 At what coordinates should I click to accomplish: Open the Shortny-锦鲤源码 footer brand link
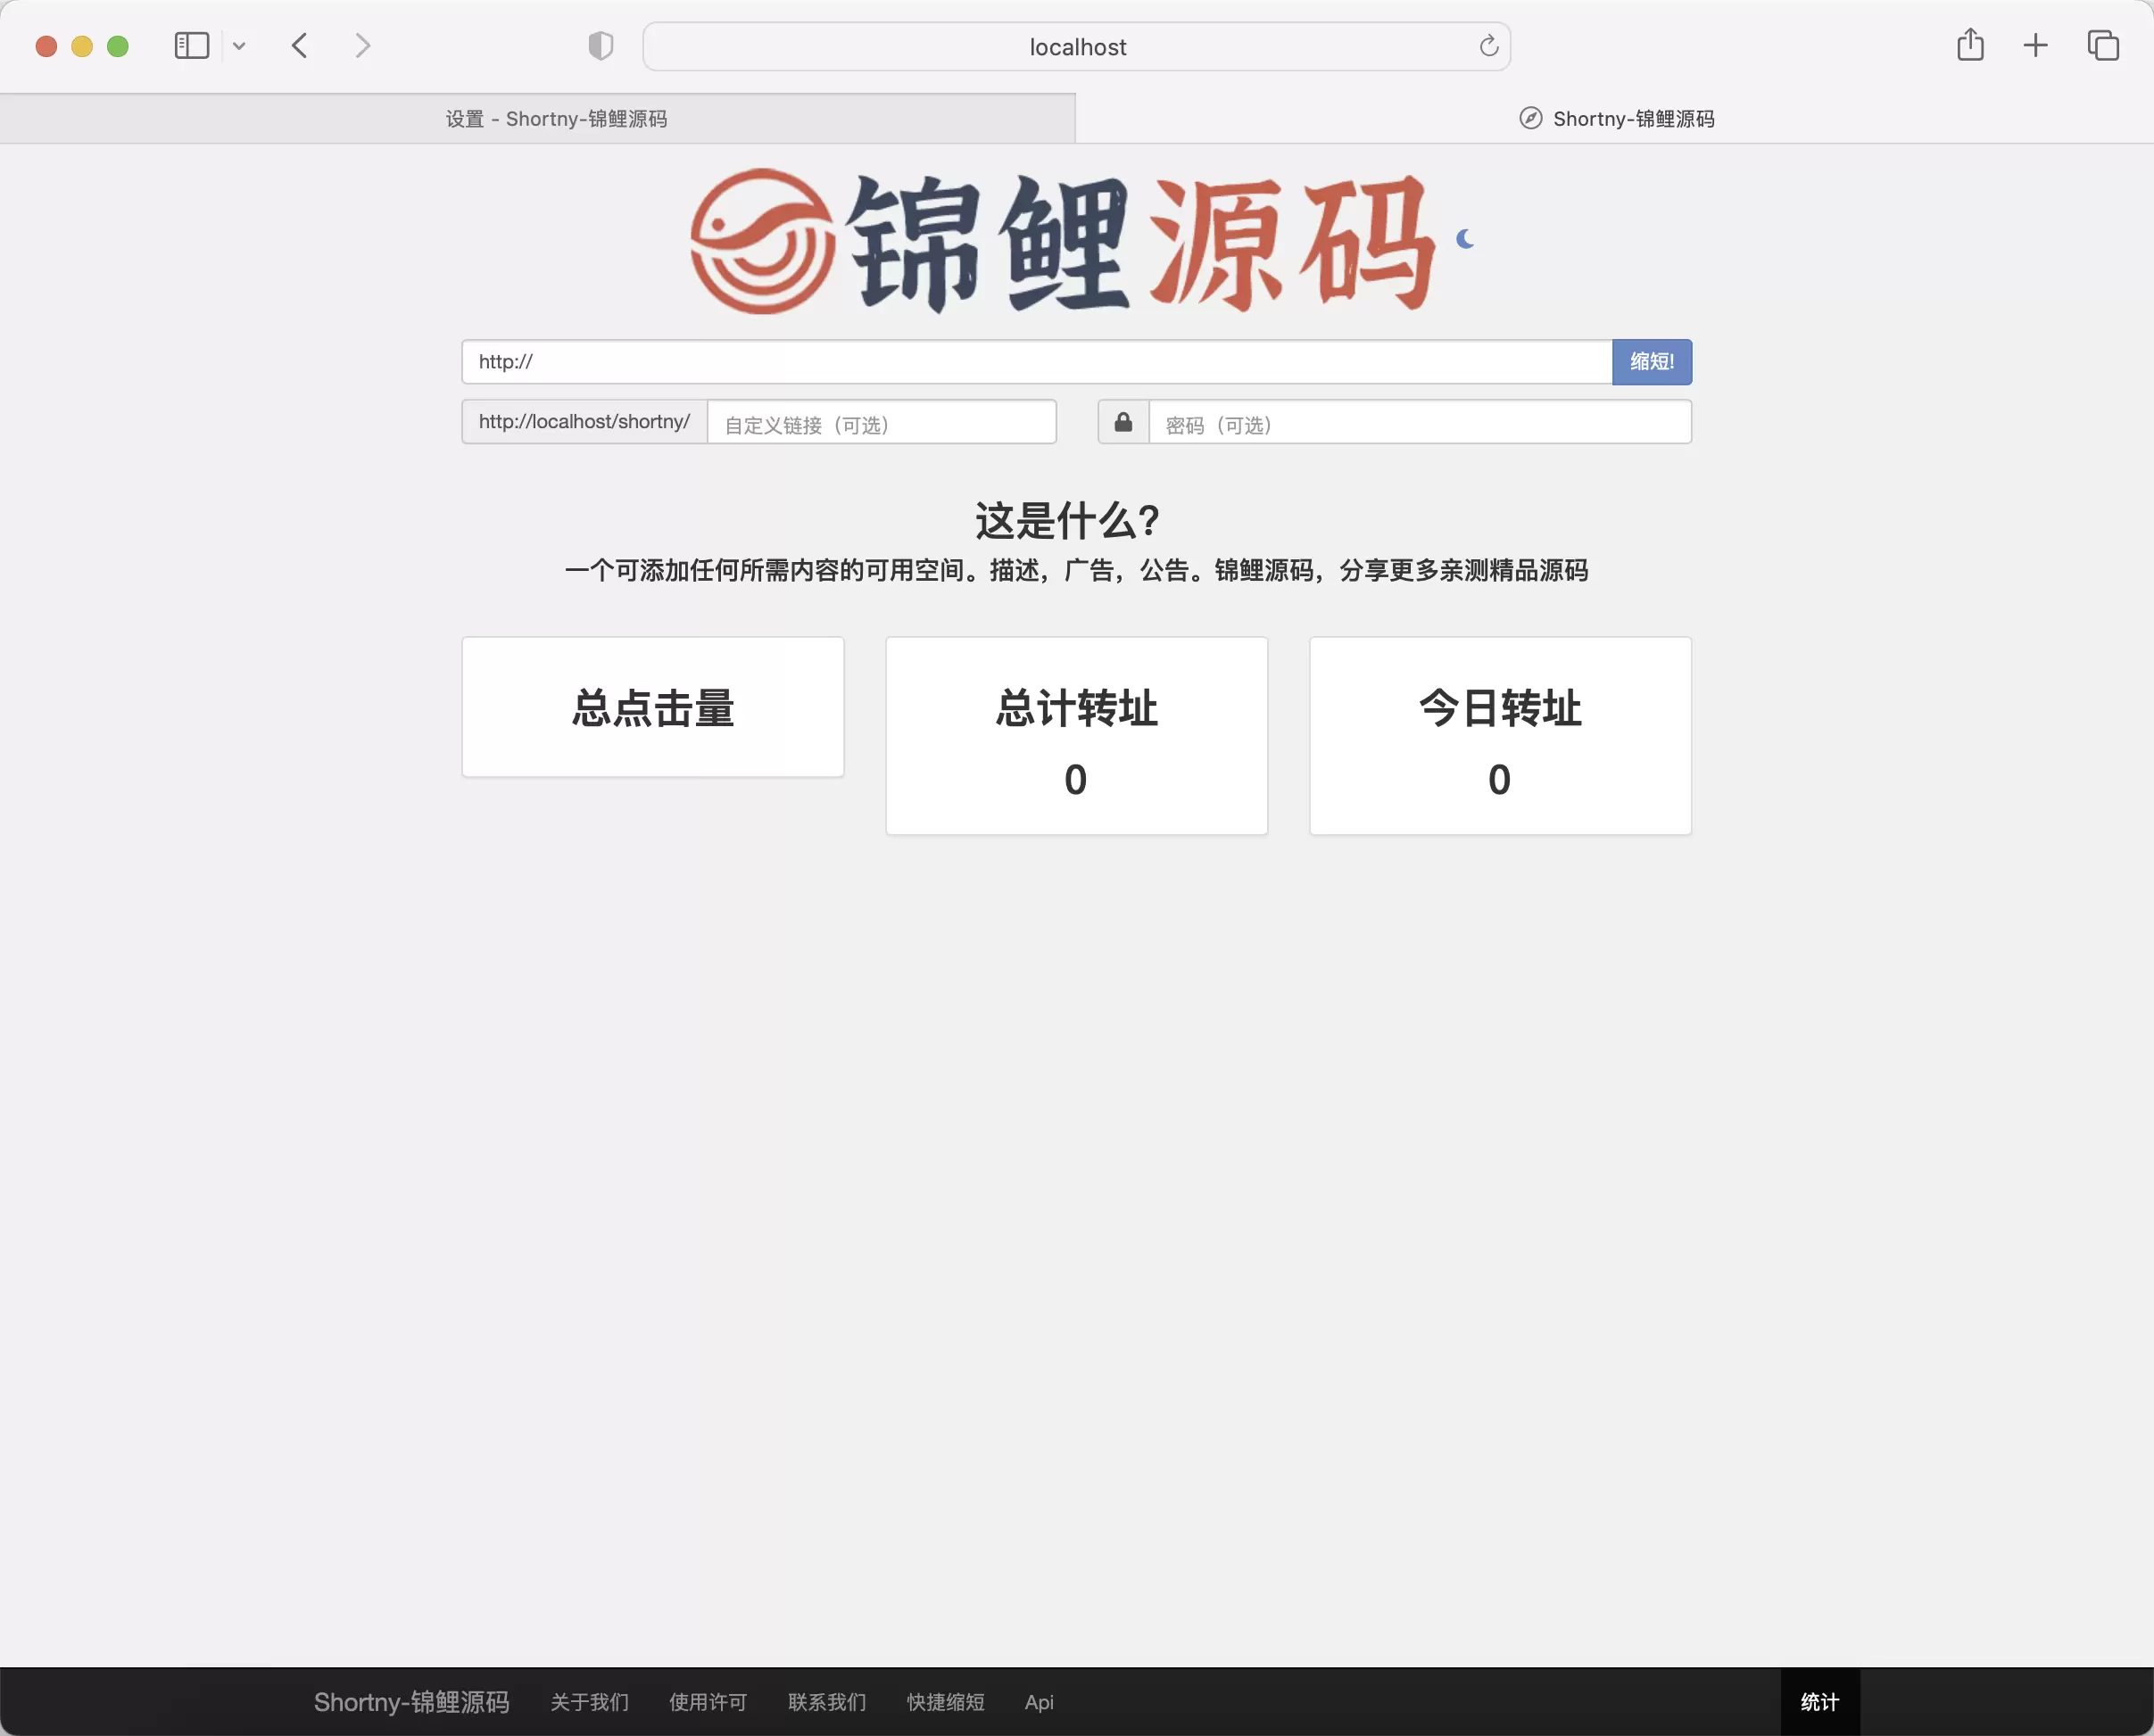[411, 1702]
